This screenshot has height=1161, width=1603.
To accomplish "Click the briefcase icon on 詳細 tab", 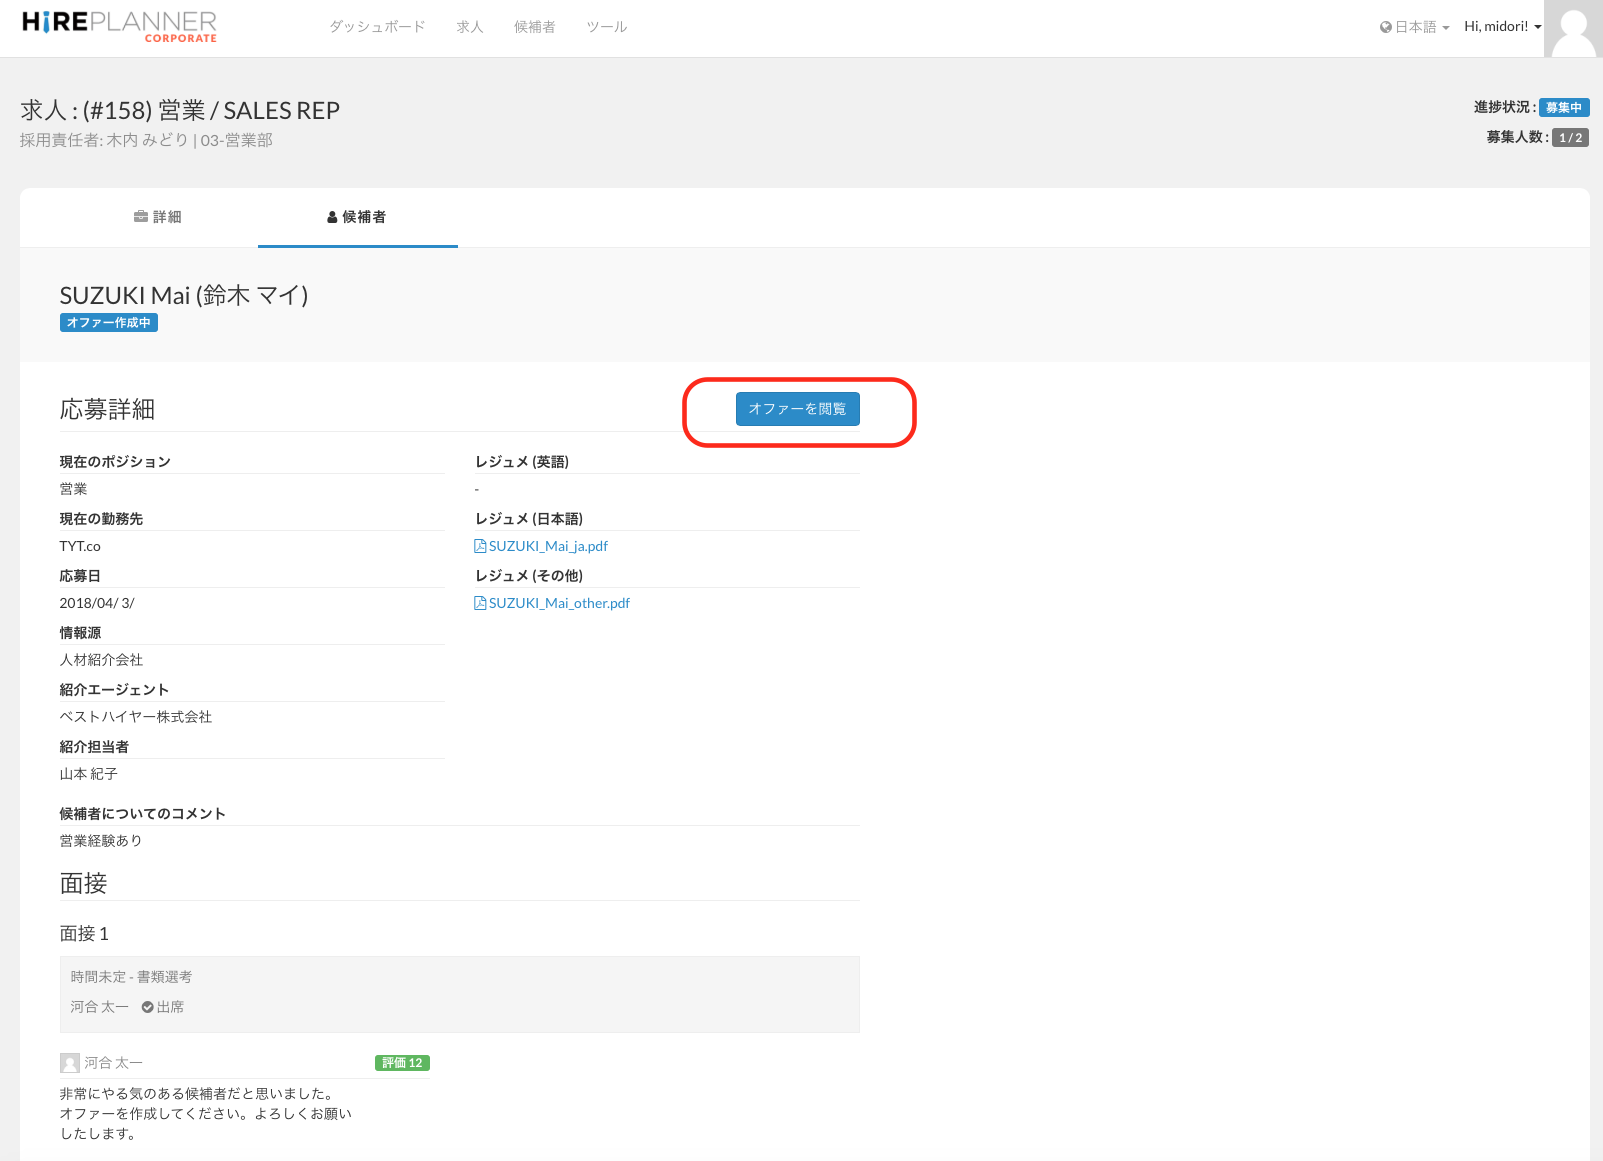I will tap(141, 217).
